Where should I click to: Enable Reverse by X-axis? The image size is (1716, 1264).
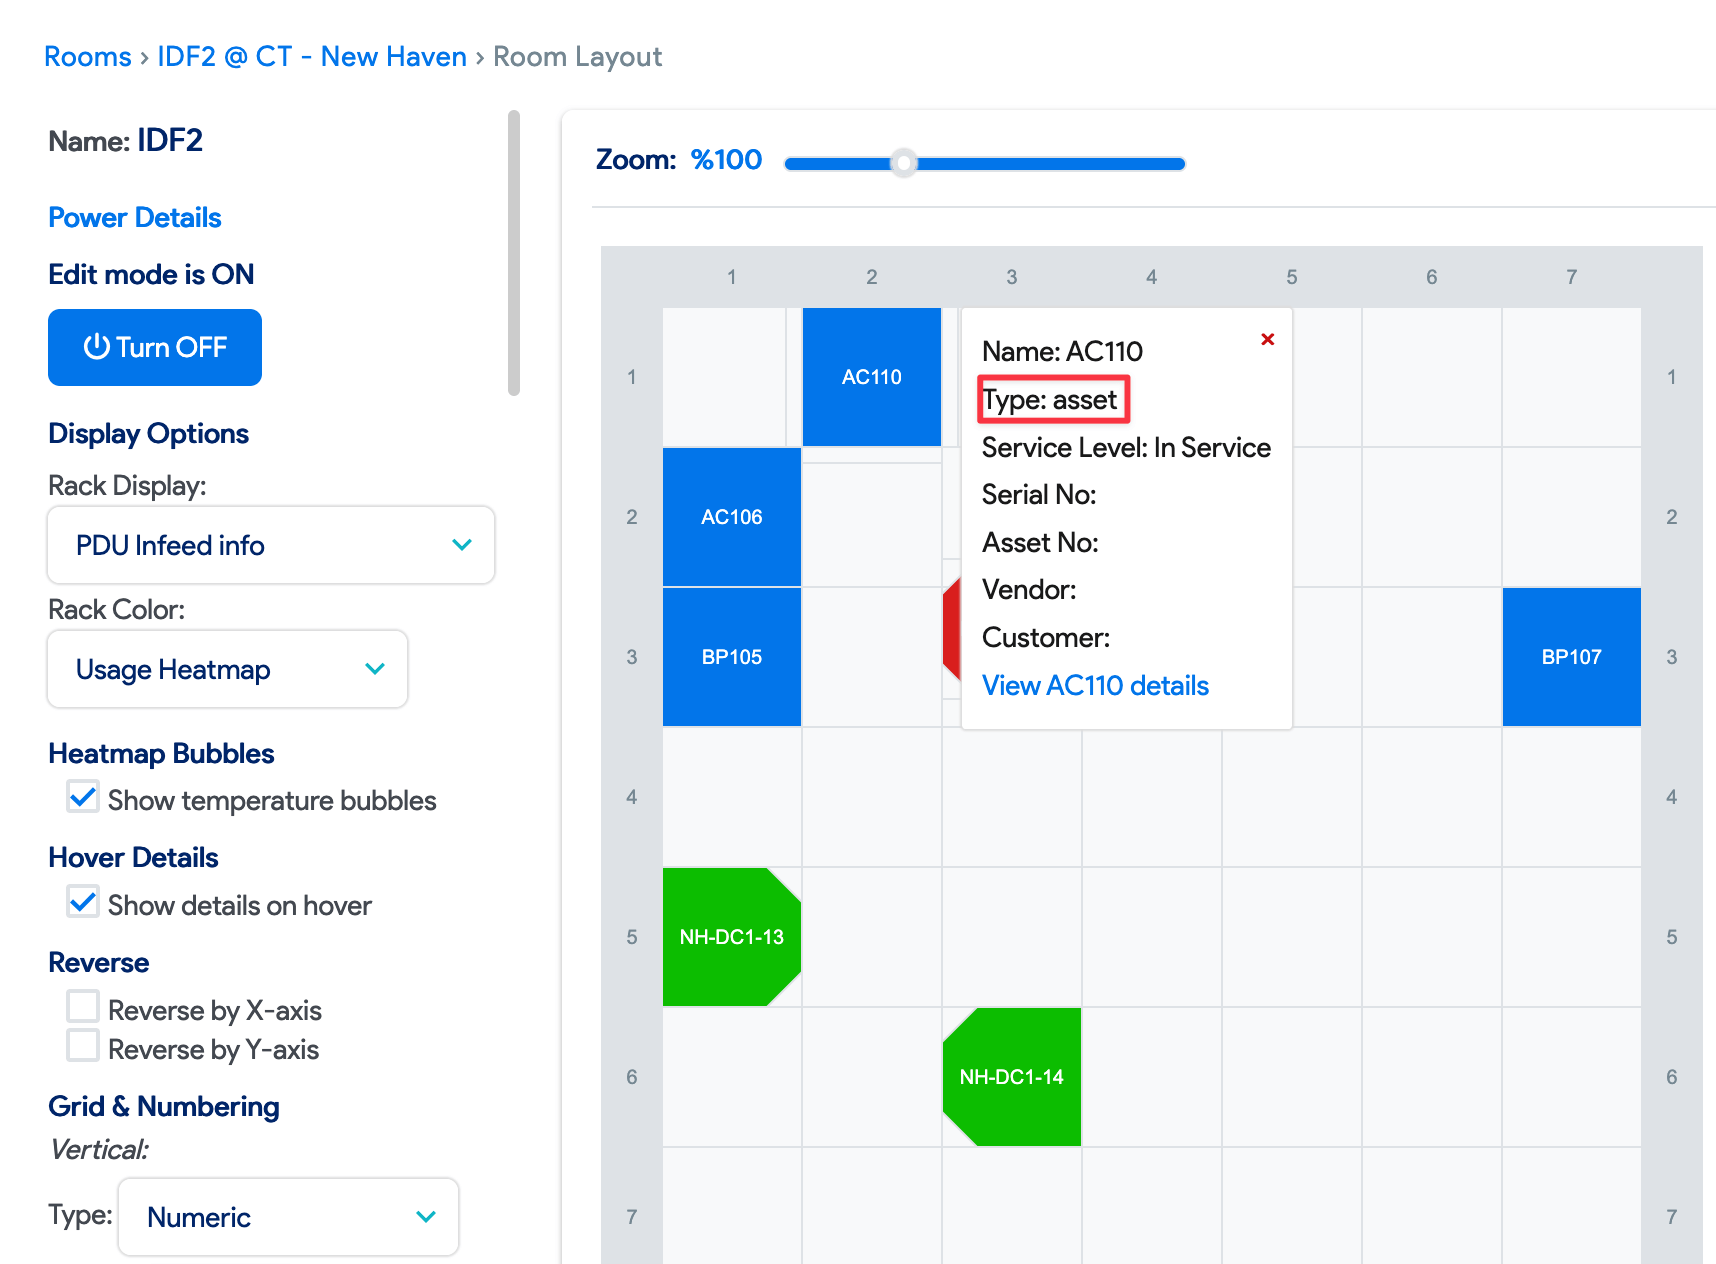(83, 1006)
